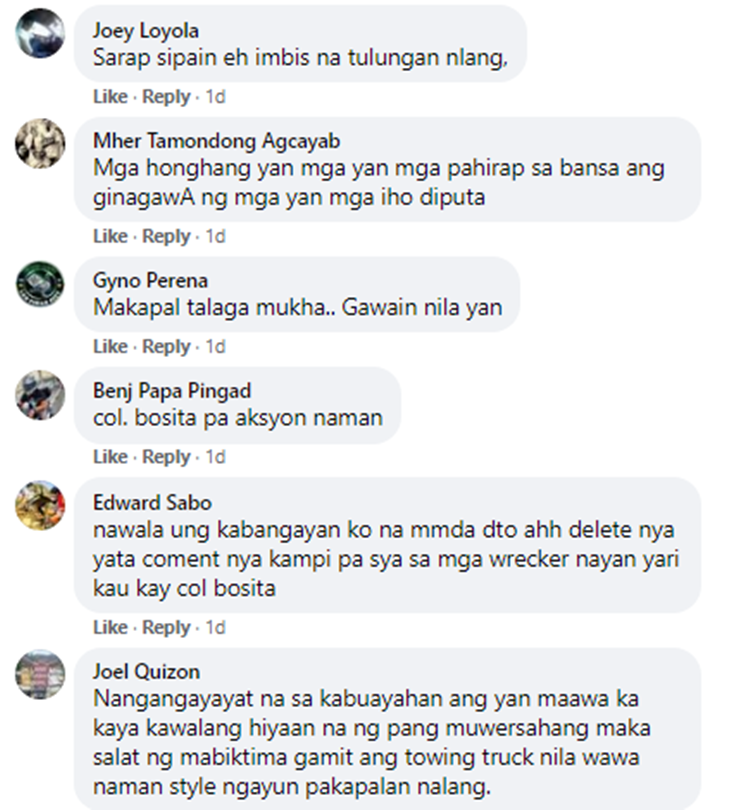Reply to Mher Tamondong Agcayab's comment

pyautogui.click(x=166, y=236)
